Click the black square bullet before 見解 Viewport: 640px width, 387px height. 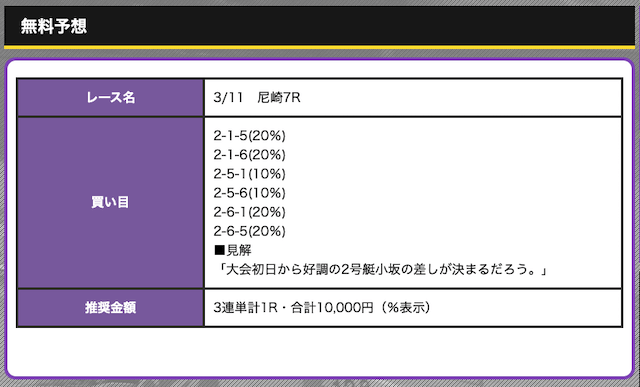[219, 250]
